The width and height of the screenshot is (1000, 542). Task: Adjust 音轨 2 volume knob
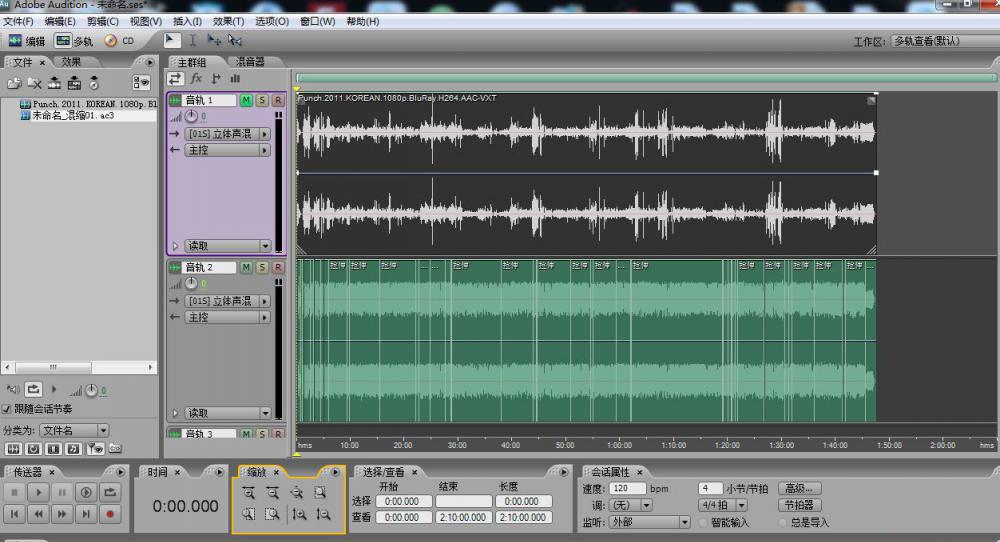191,283
